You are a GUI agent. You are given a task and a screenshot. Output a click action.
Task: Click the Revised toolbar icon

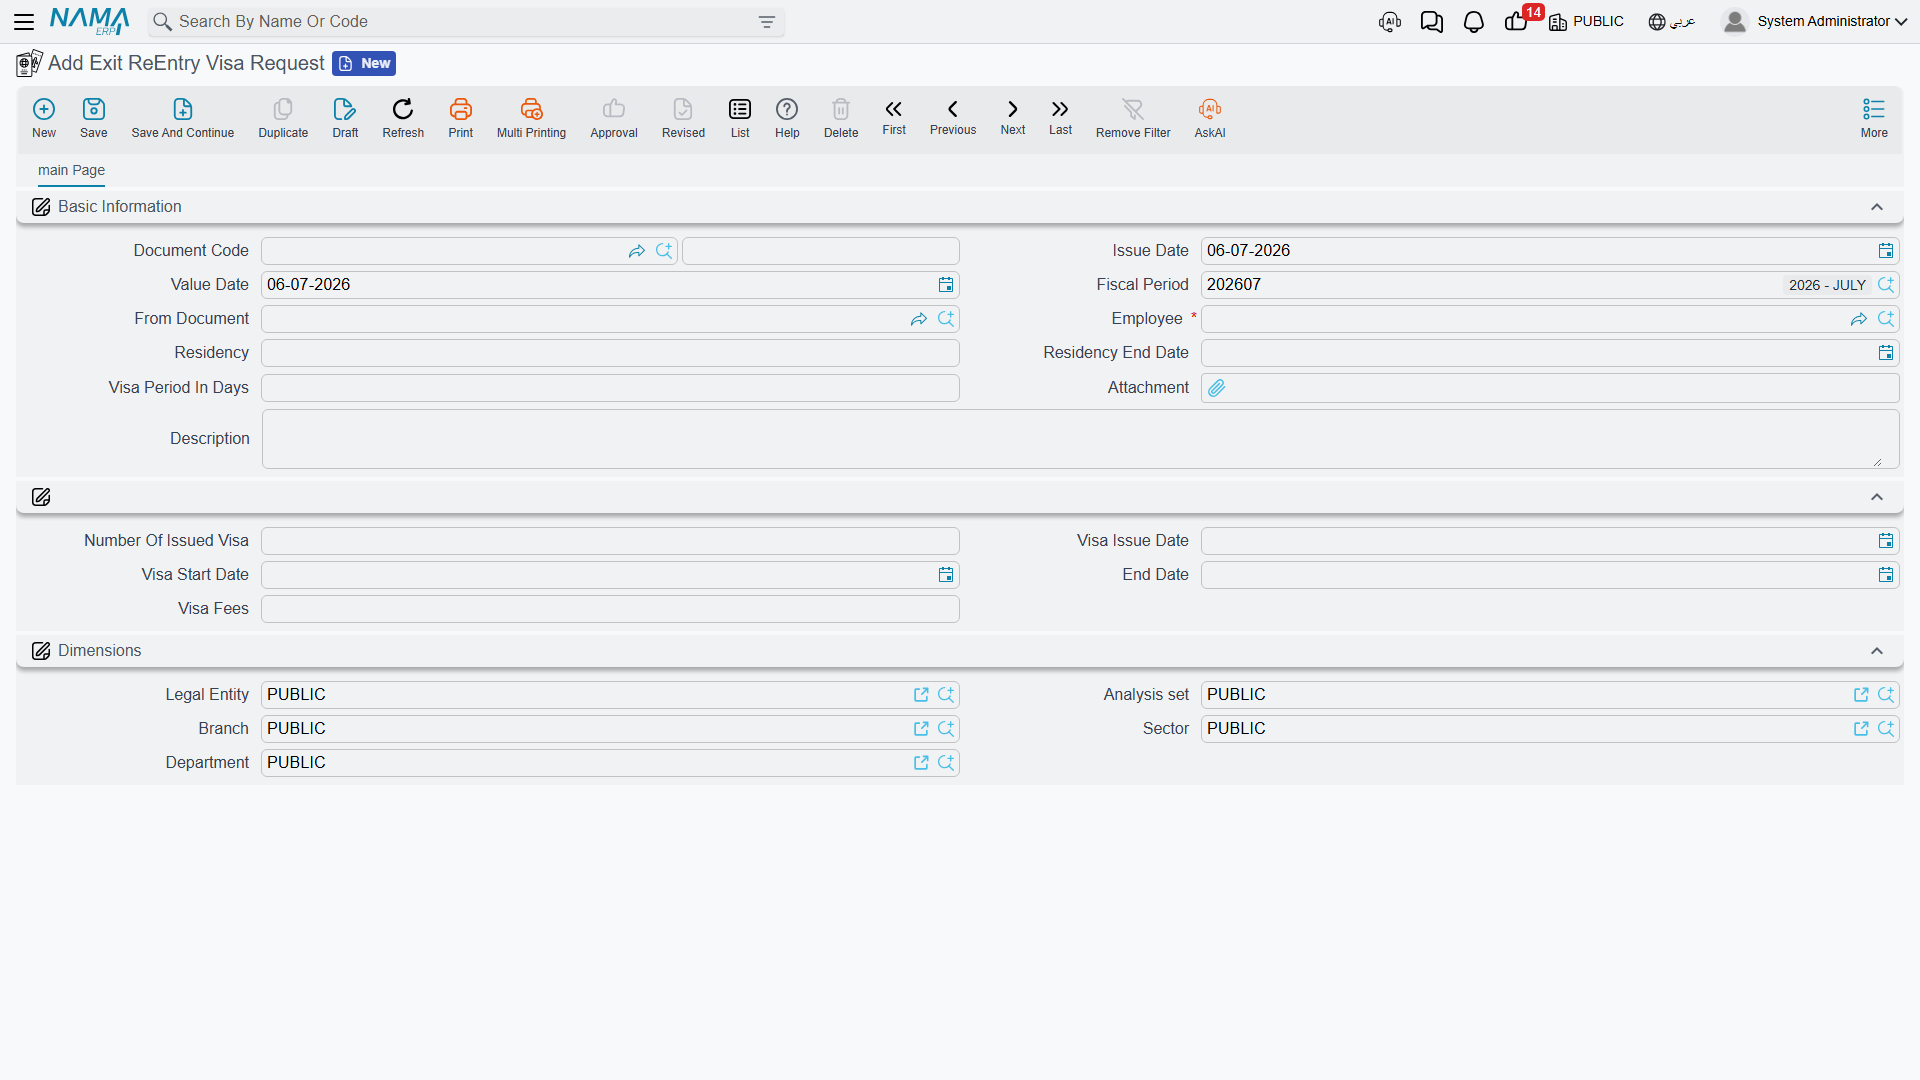tap(683, 118)
